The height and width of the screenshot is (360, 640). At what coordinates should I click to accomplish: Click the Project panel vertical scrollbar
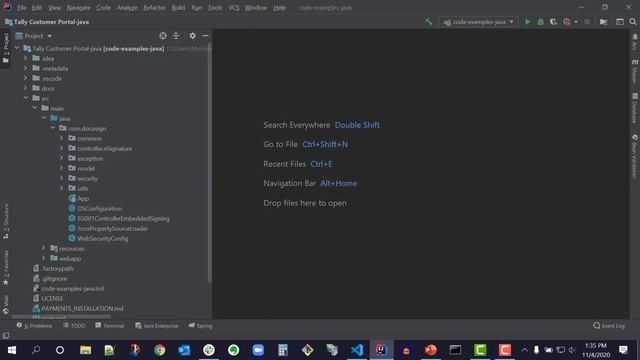click(210, 163)
